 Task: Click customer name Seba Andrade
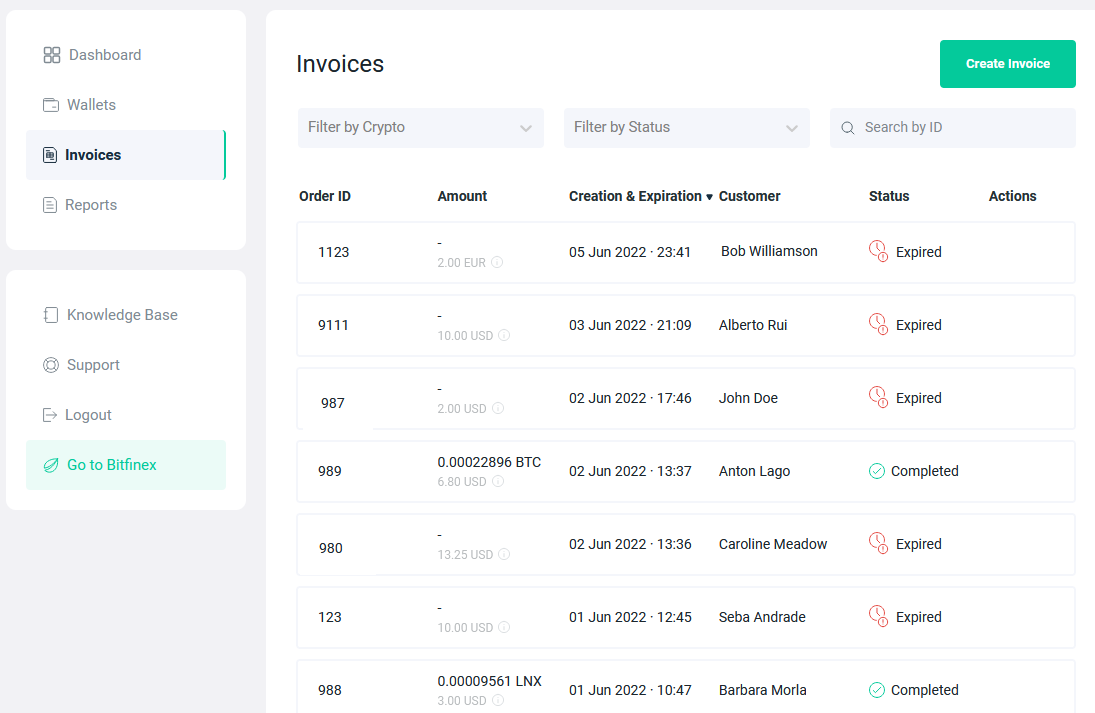762,617
